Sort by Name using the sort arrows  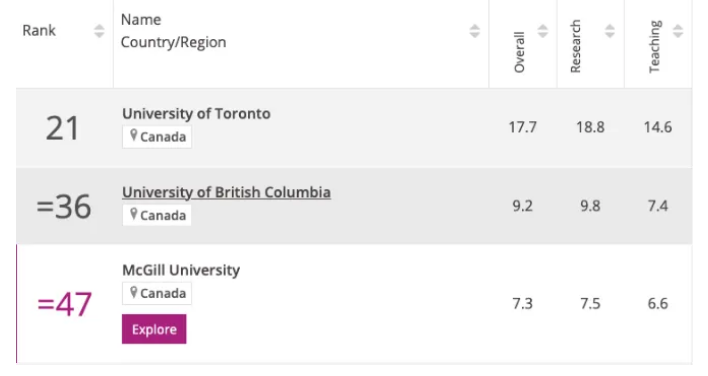point(474,31)
